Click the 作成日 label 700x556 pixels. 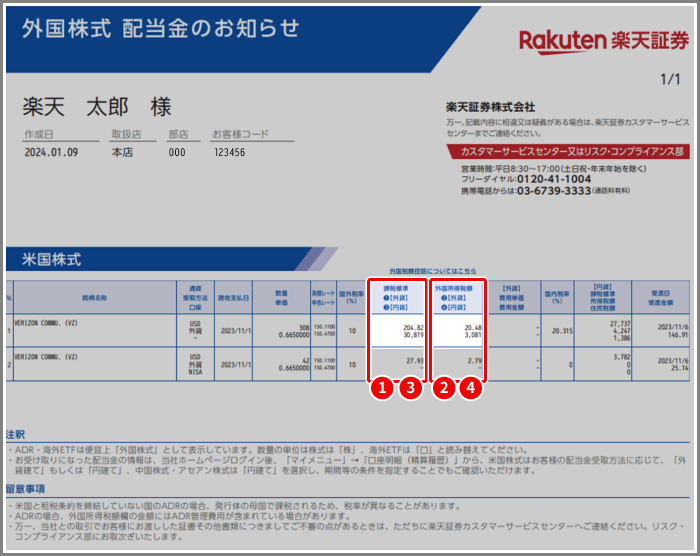[39, 134]
